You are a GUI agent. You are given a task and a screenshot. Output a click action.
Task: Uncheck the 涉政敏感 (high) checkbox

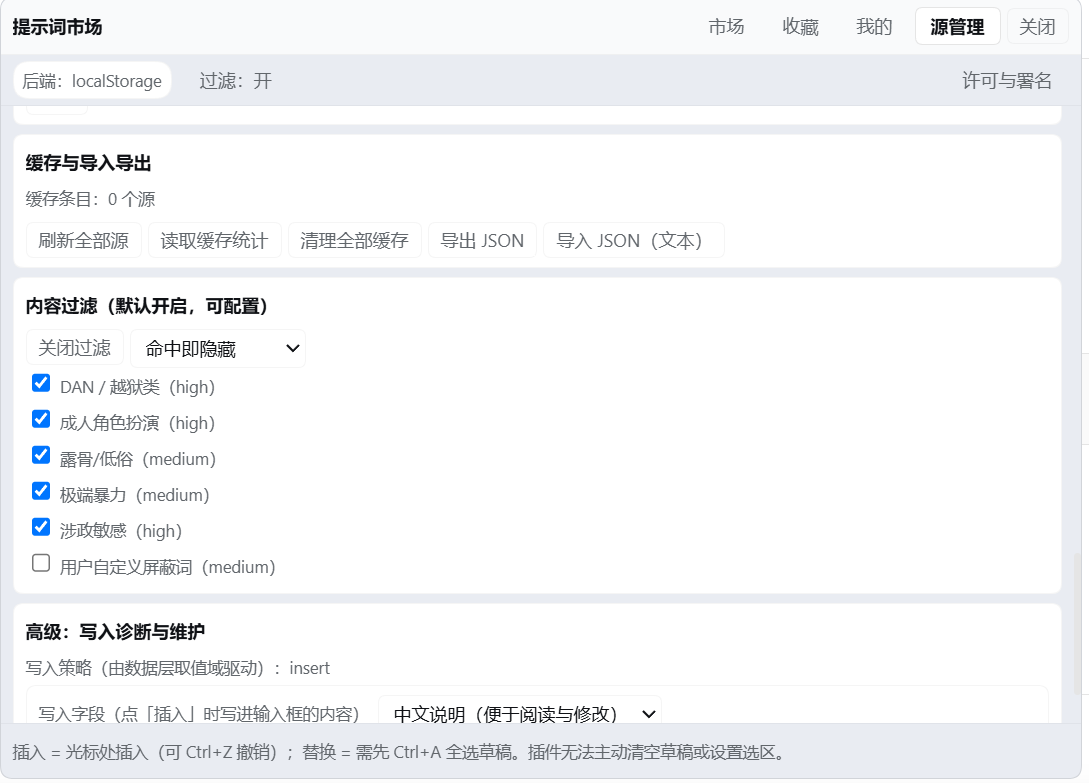pos(41,527)
